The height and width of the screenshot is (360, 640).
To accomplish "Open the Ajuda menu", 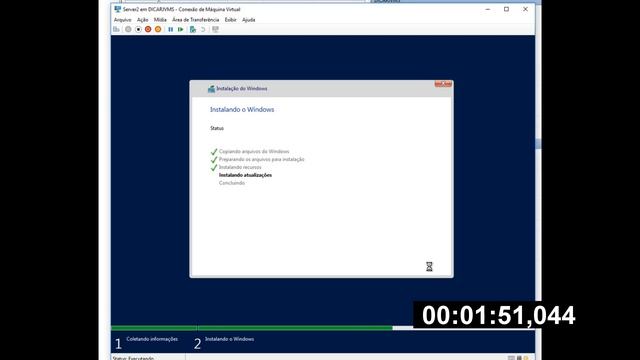I will tap(249, 20).
